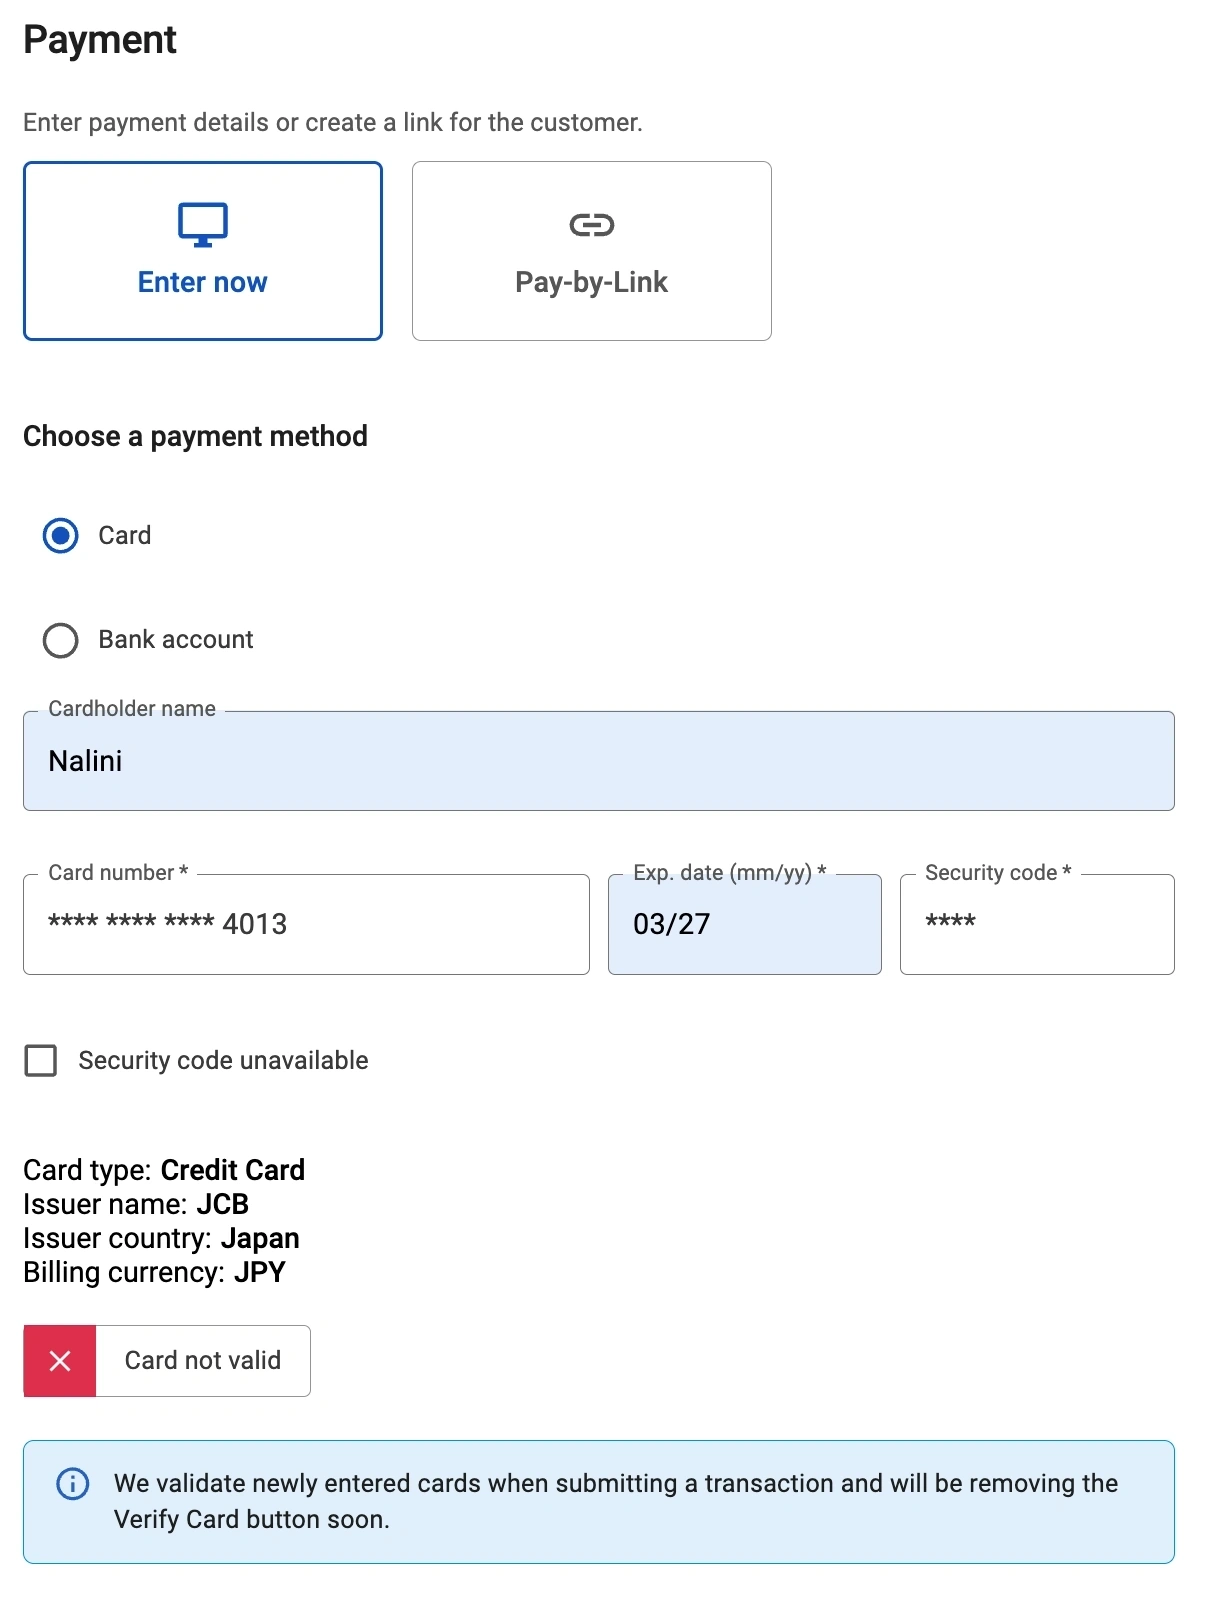Screen dimensions: 1220x1606
Task: Click into the Security code field
Action: [x=1036, y=924]
